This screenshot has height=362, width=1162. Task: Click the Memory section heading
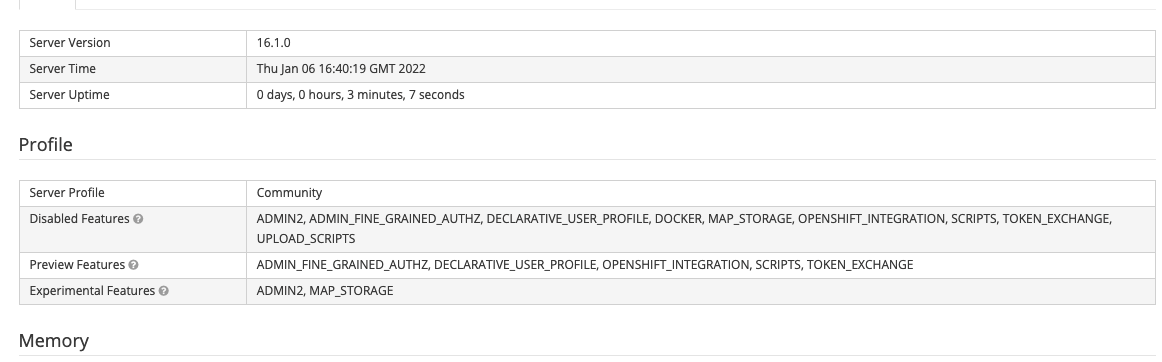click(53, 340)
